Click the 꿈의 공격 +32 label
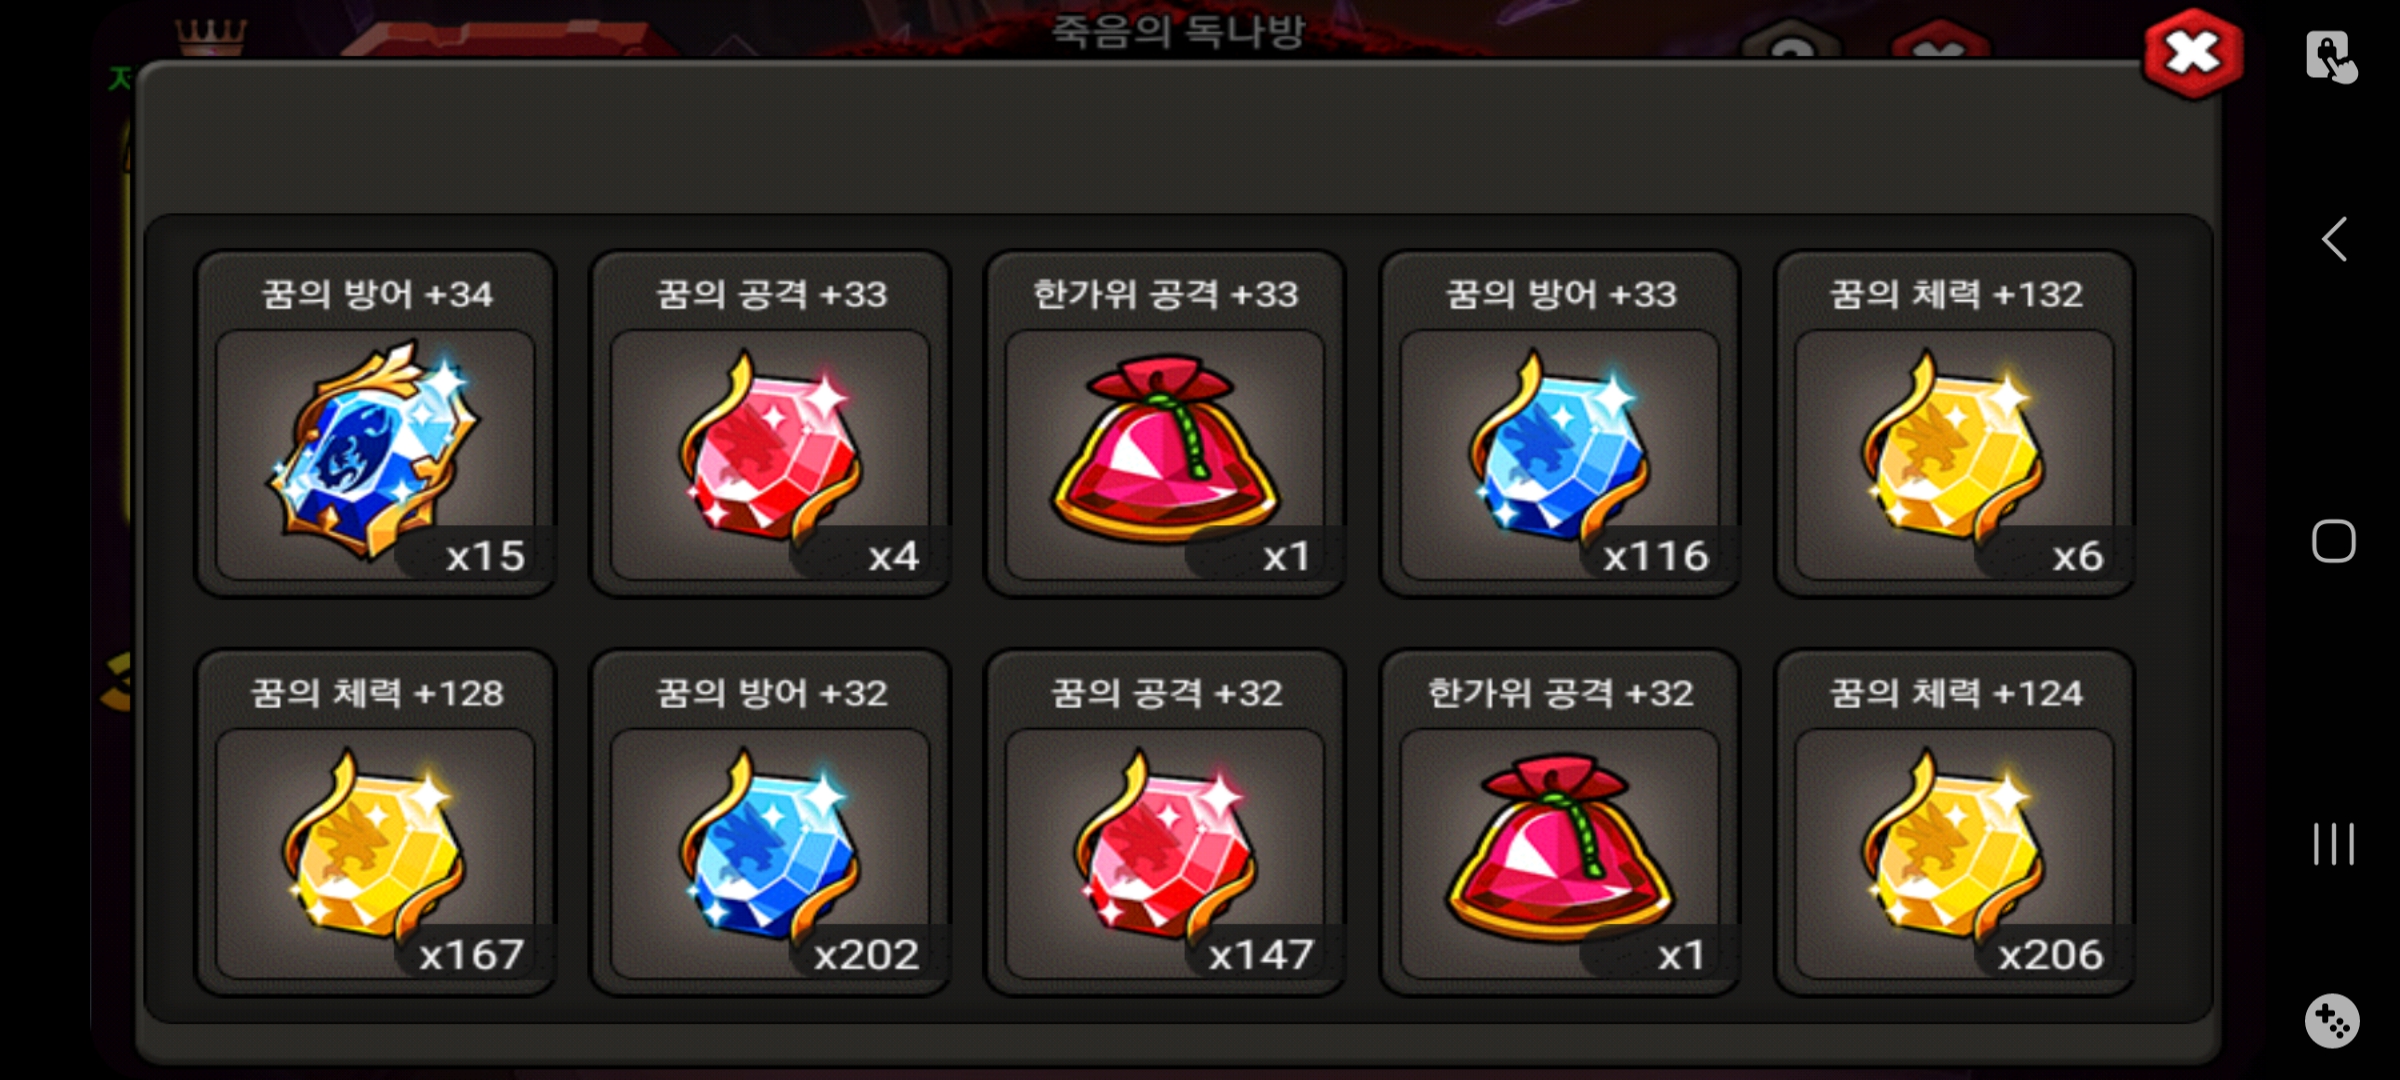The width and height of the screenshot is (2400, 1080). [1166, 693]
